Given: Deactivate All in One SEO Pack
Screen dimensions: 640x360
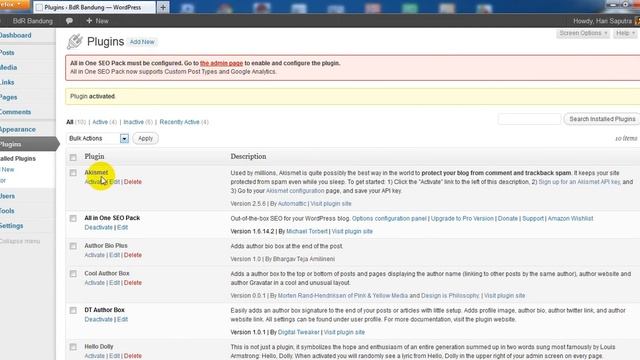Looking at the screenshot, I should (98, 228).
